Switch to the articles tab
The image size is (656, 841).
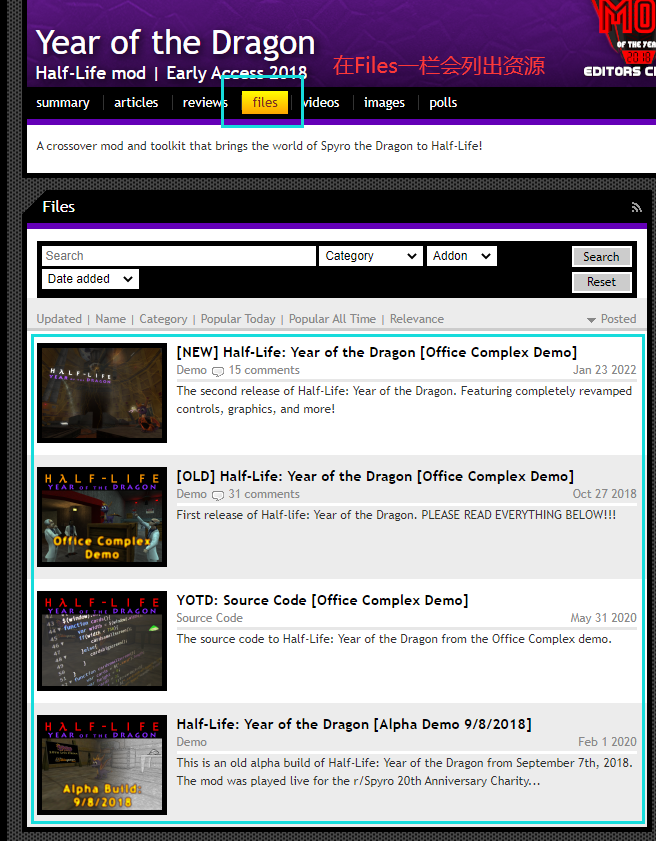coord(136,102)
